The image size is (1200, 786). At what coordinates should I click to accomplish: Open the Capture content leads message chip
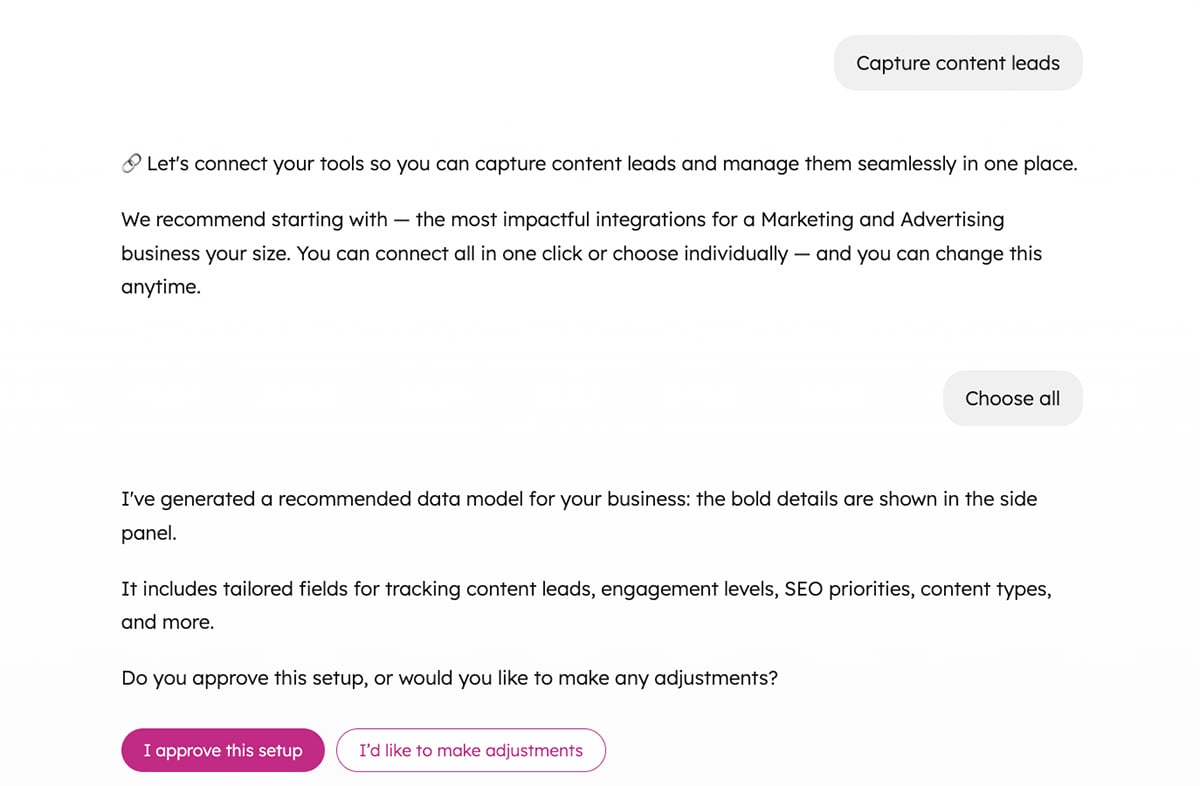[957, 62]
